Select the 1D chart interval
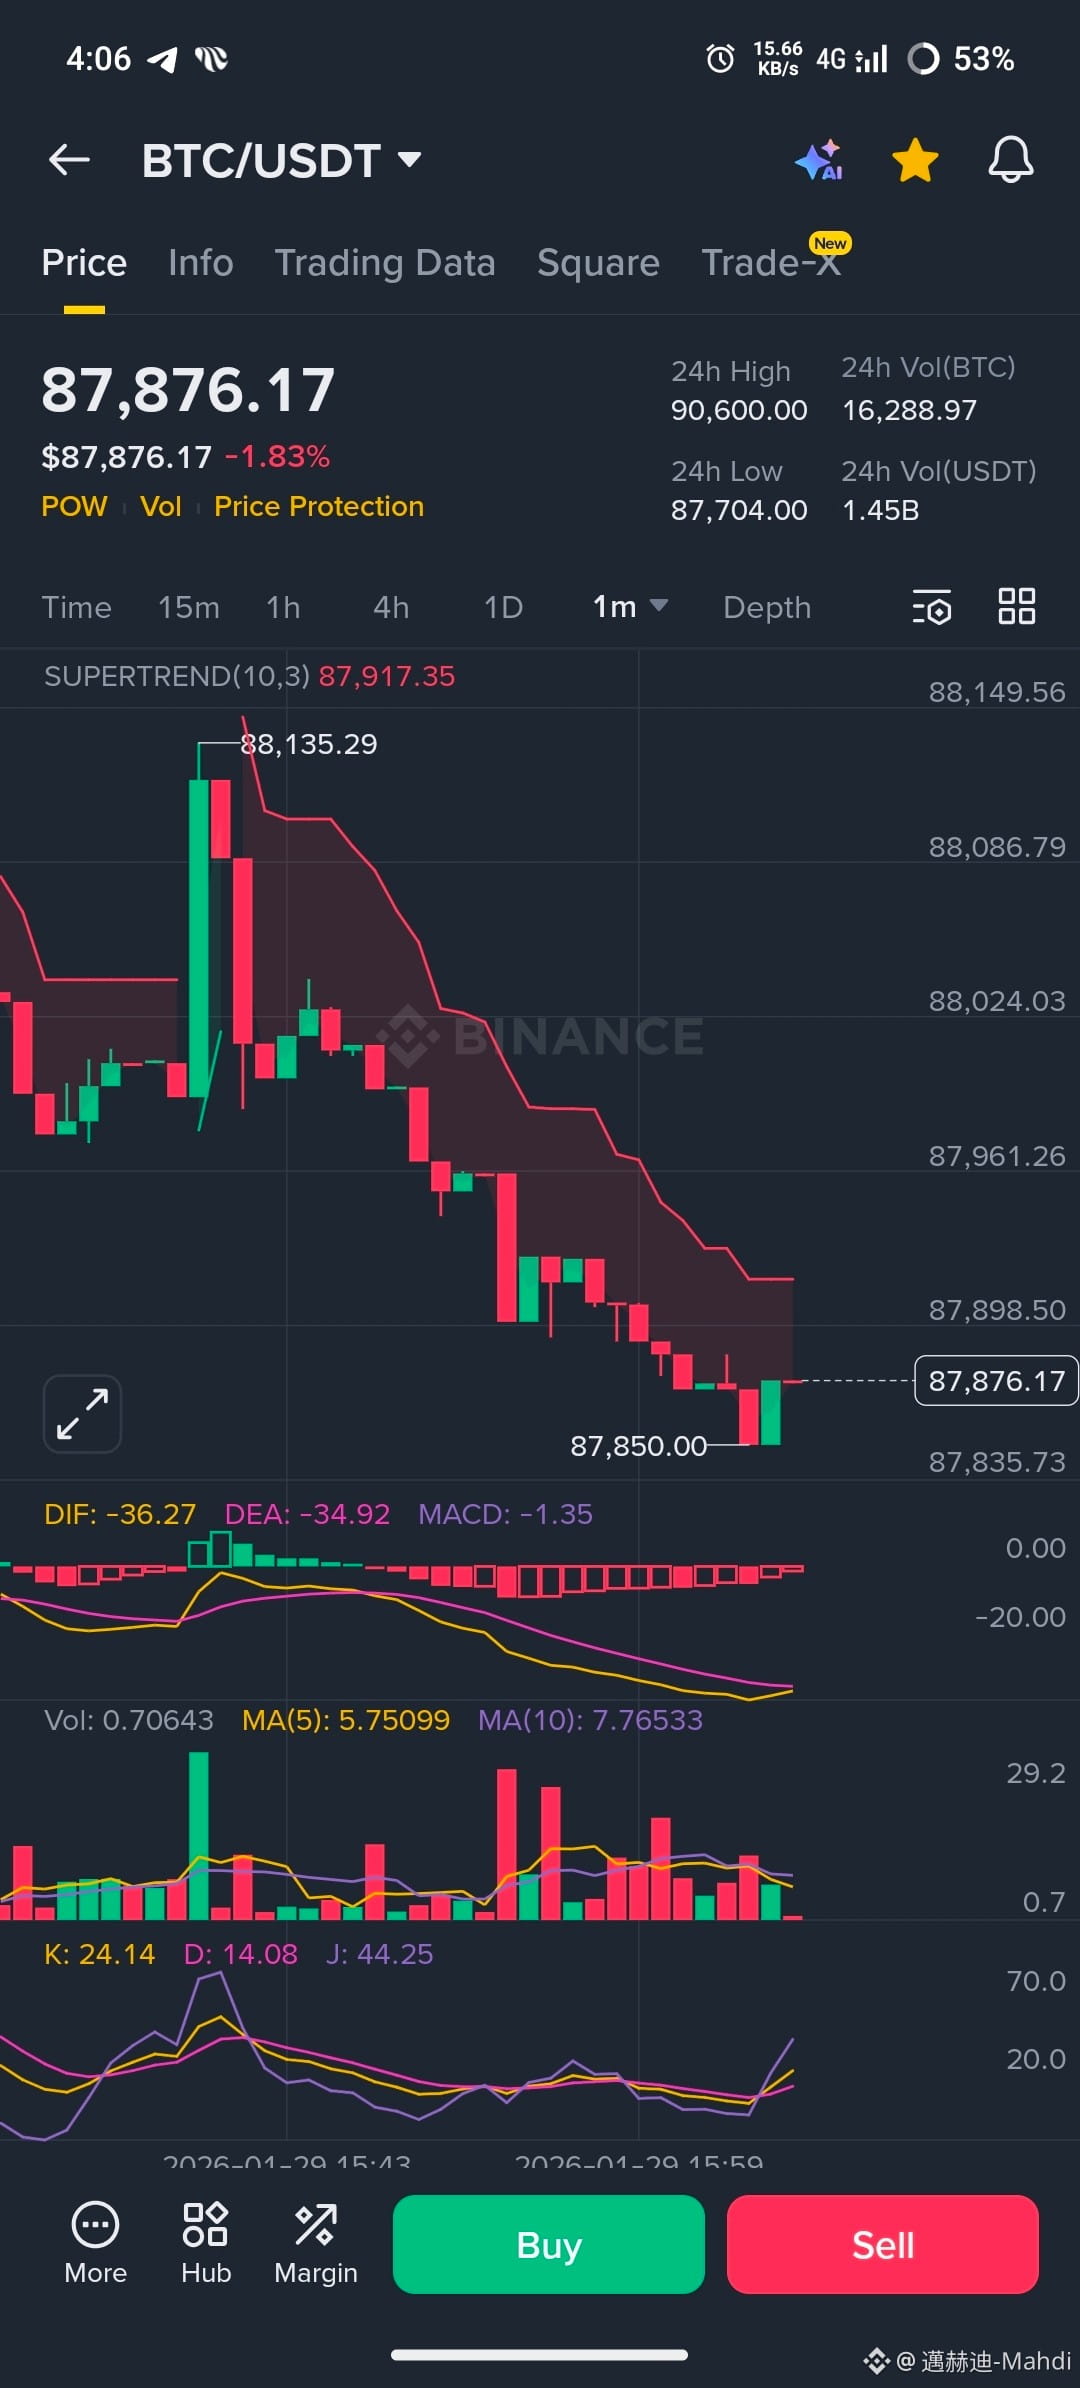This screenshot has width=1080, height=2388. click(503, 607)
